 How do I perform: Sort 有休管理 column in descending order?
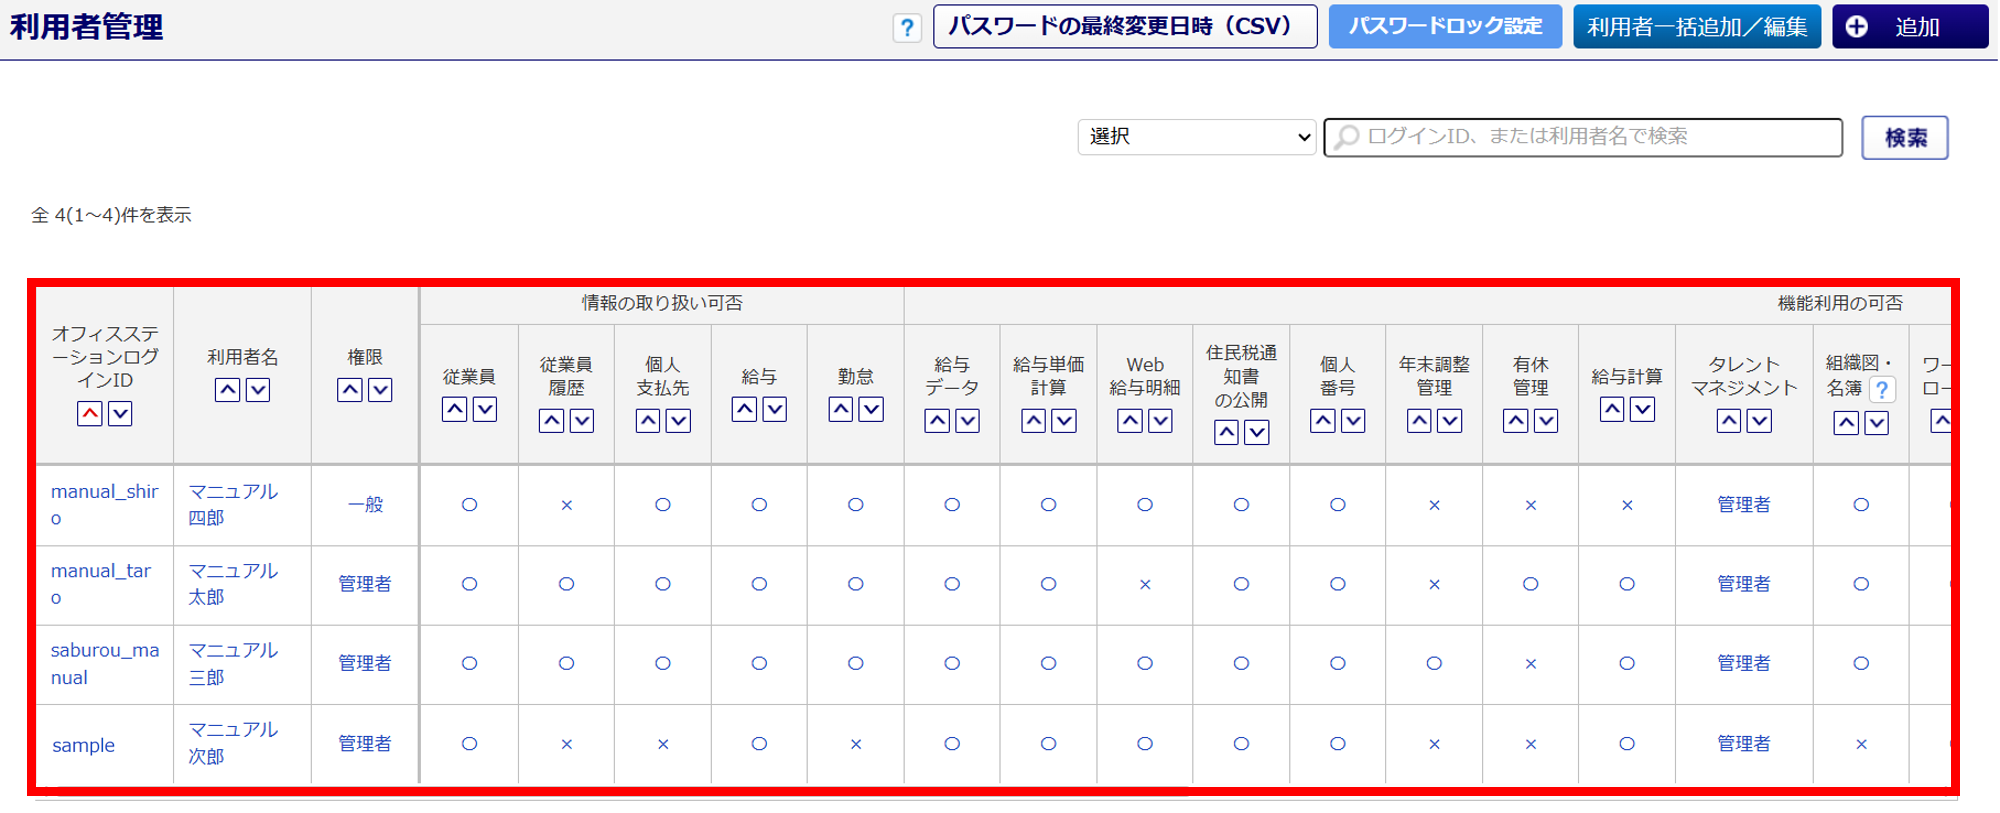tap(1546, 421)
